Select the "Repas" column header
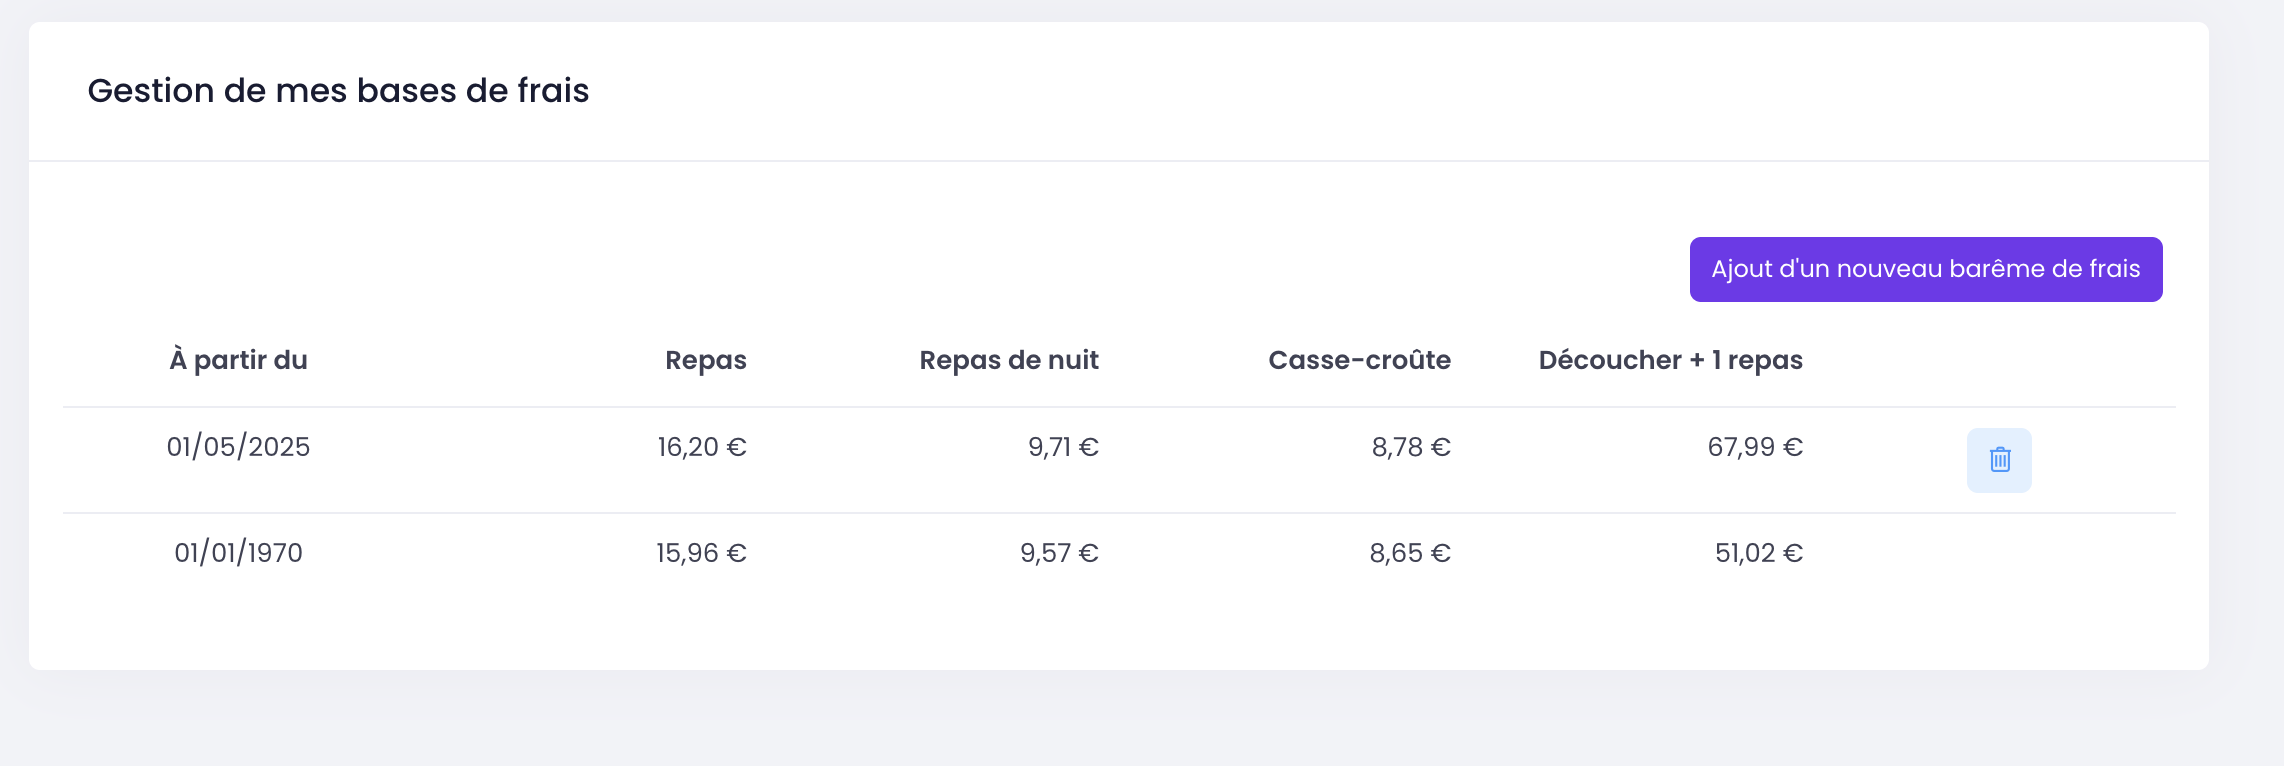The width and height of the screenshot is (2284, 766). pos(706,360)
